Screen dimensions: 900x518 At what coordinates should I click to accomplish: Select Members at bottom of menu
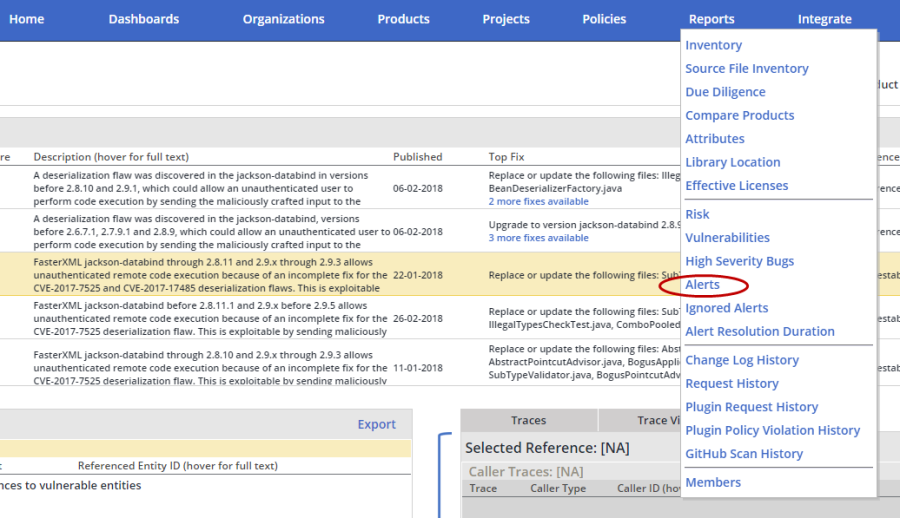click(x=713, y=482)
